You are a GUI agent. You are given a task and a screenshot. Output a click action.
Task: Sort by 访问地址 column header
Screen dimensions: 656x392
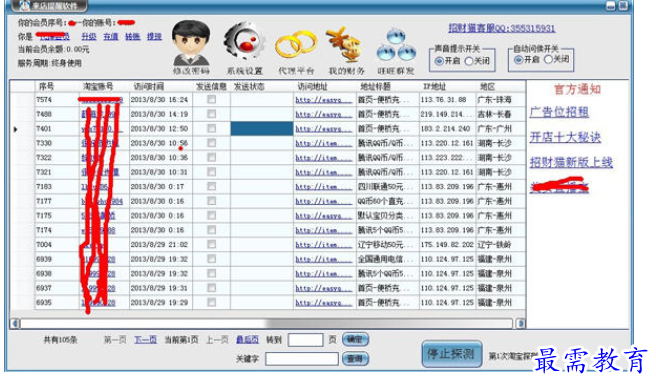click(312, 87)
